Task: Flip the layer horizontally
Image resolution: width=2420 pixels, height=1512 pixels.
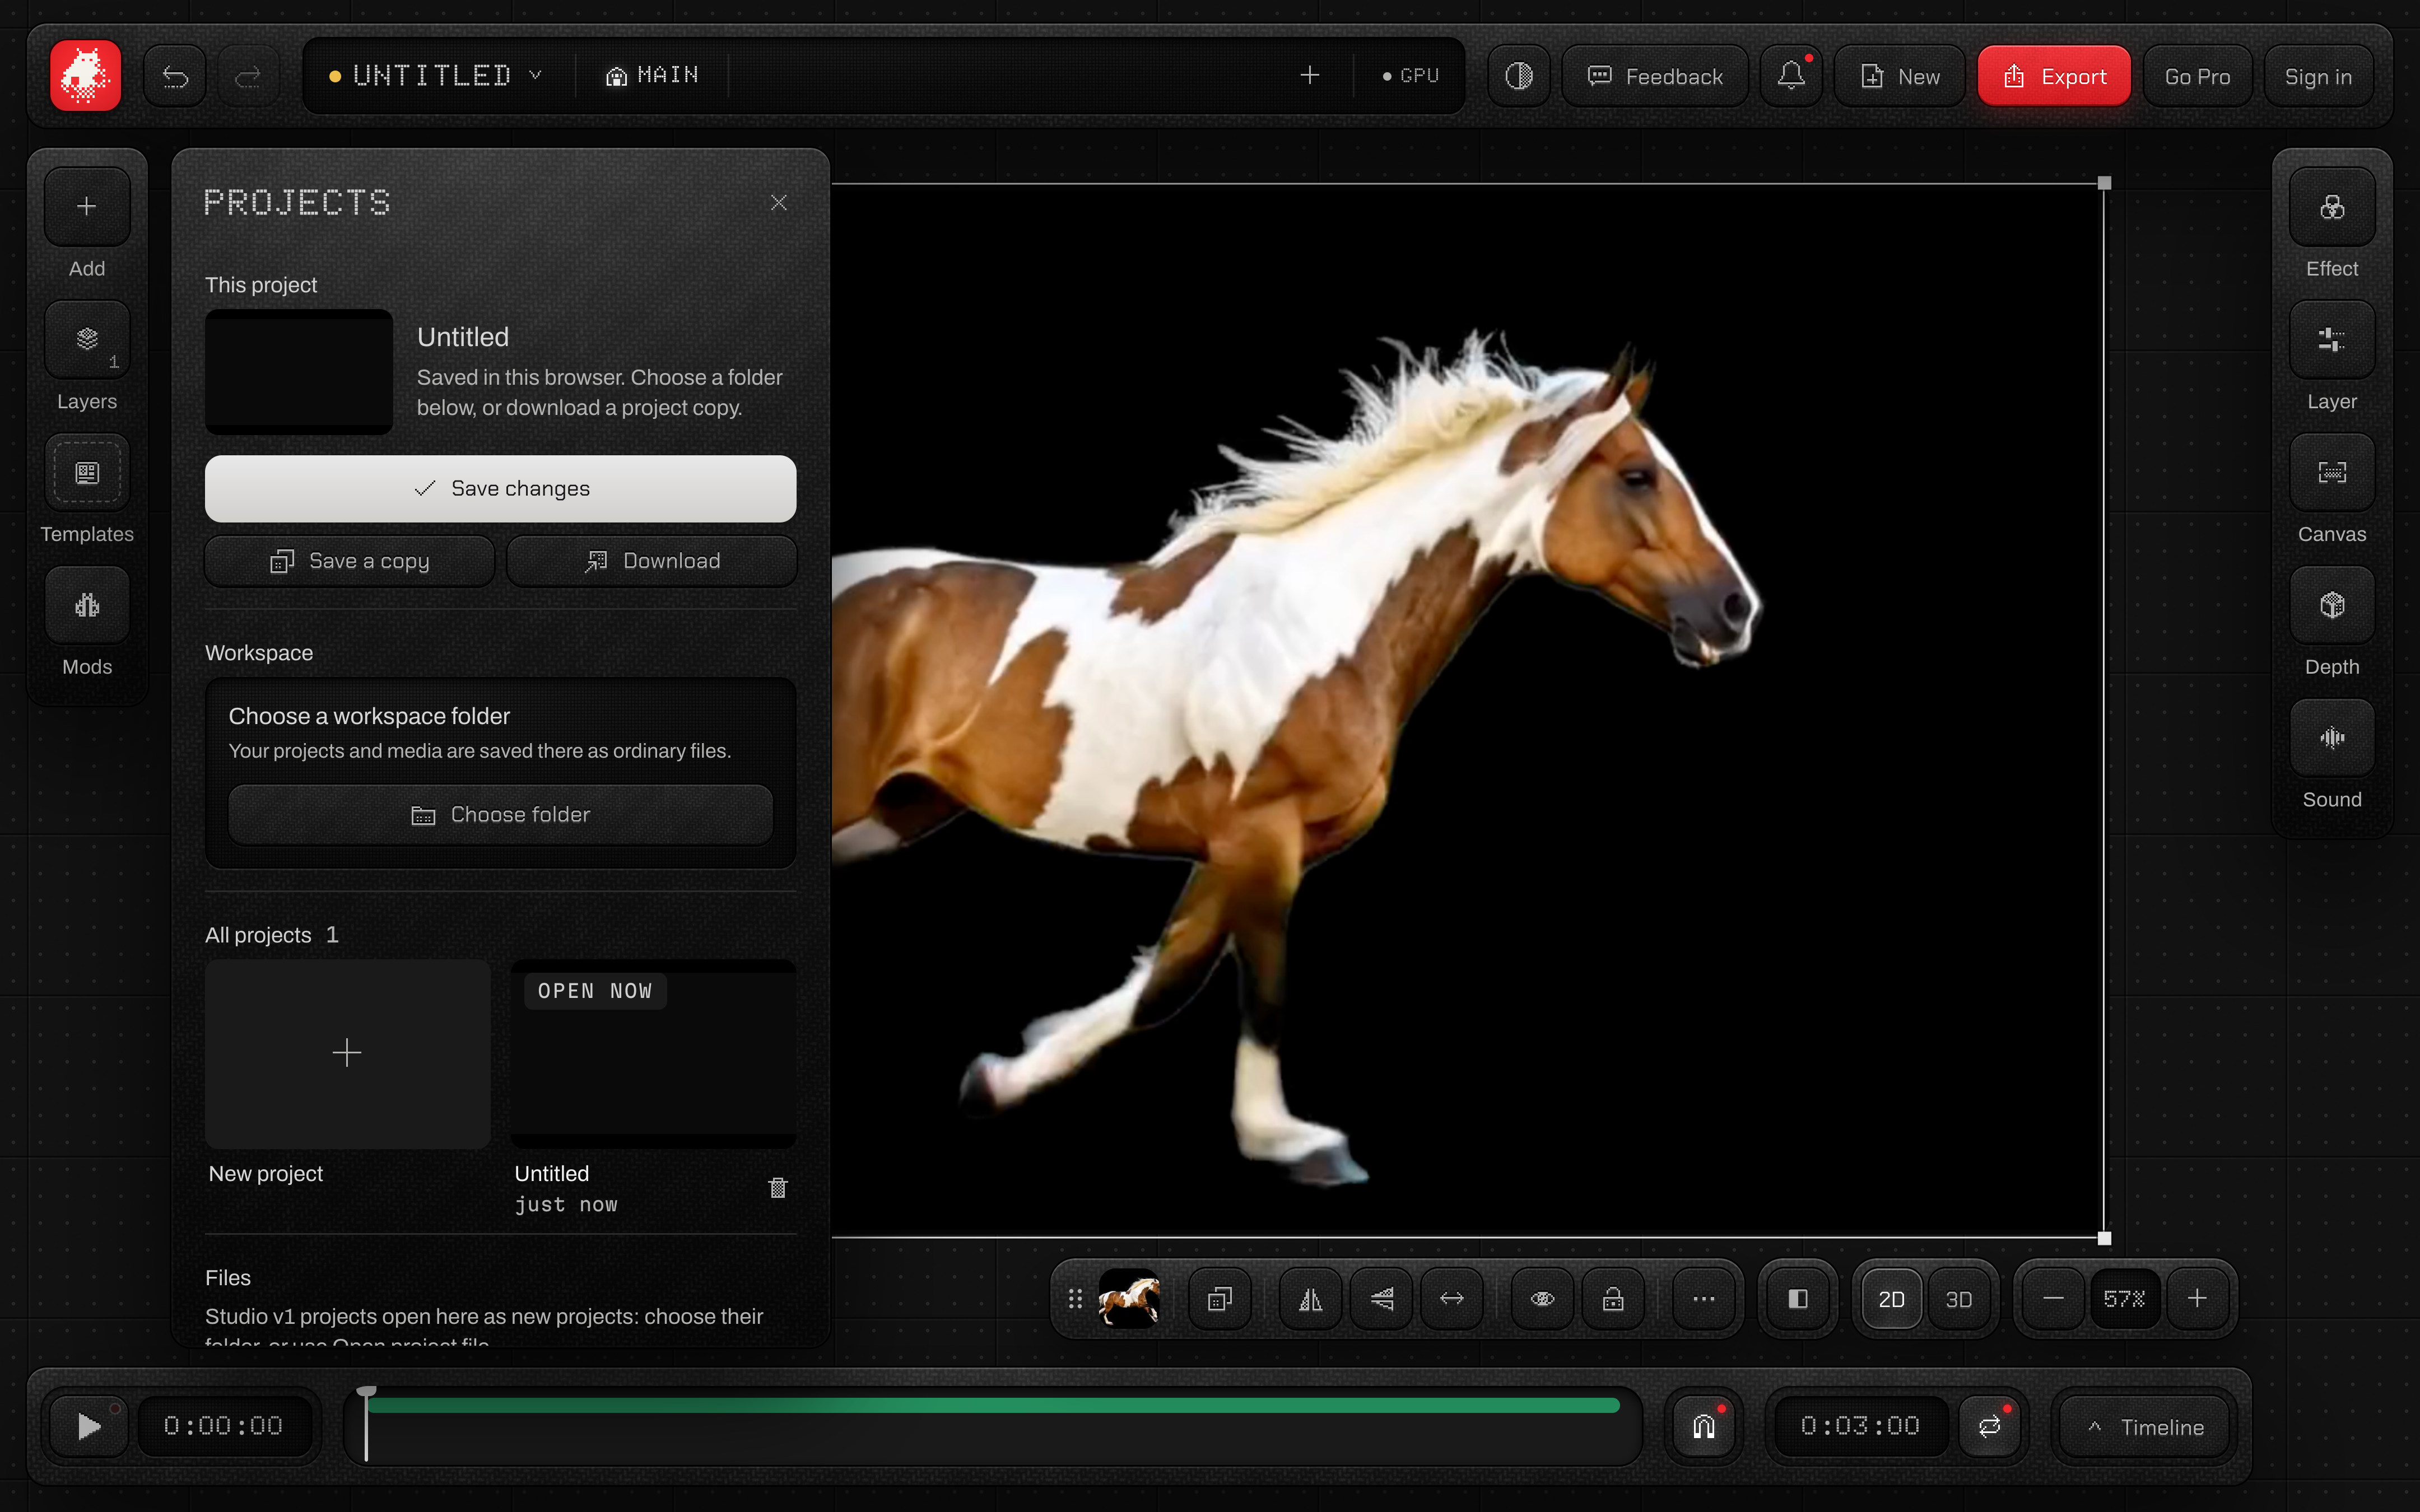Action: pyautogui.click(x=1311, y=1299)
